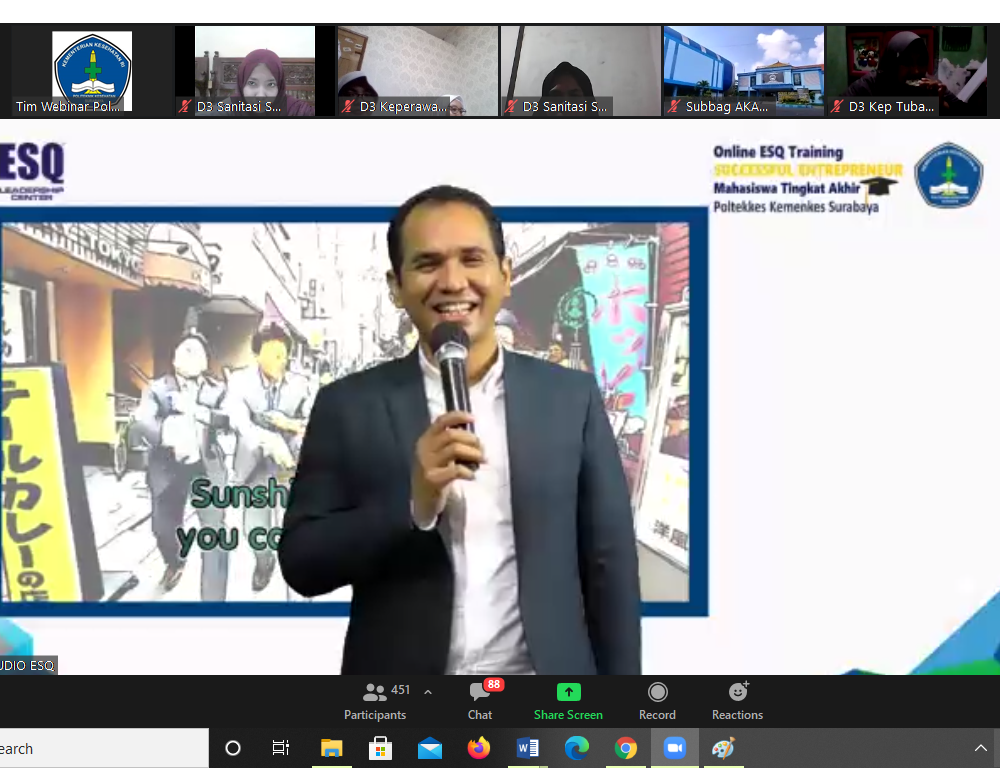Start recording with the Record button
The width and height of the screenshot is (1000, 768).
click(x=657, y=700)
